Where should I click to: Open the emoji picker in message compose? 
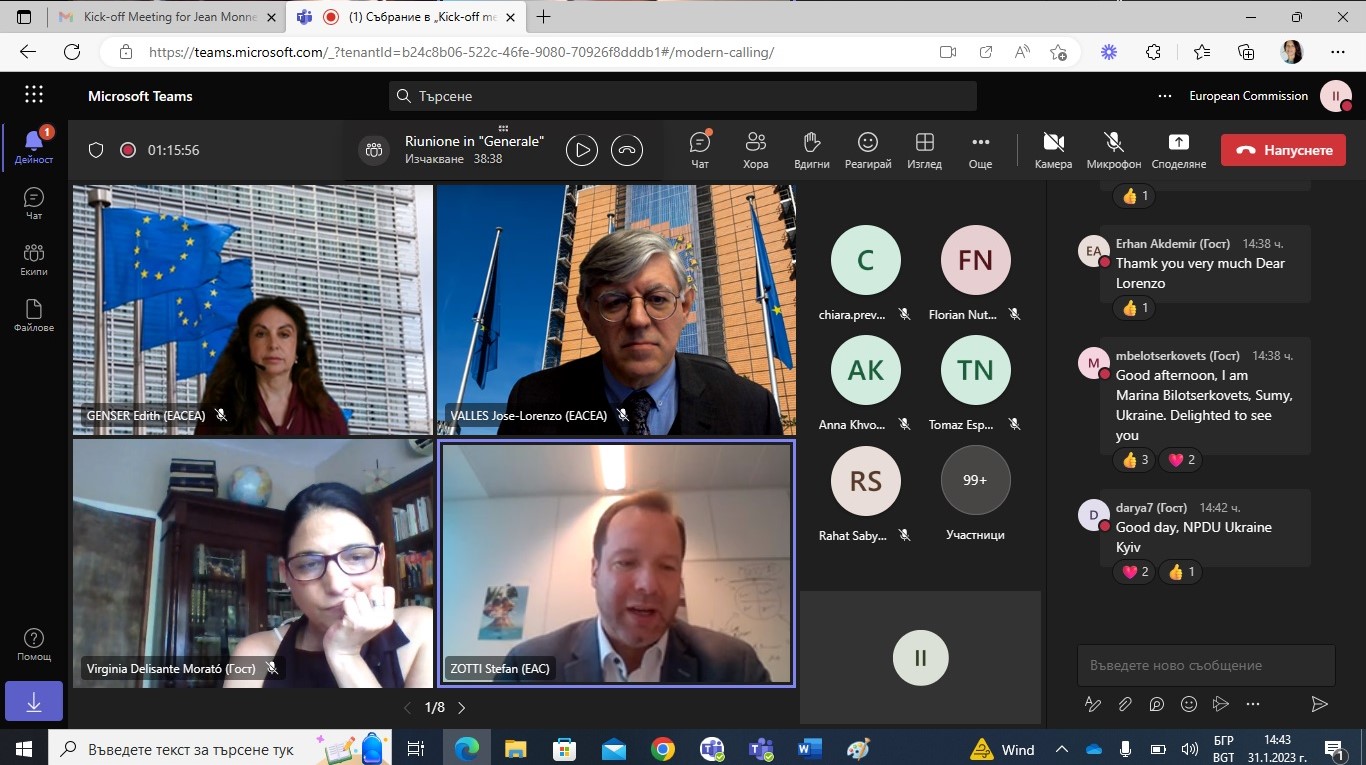coord(1189,704)
